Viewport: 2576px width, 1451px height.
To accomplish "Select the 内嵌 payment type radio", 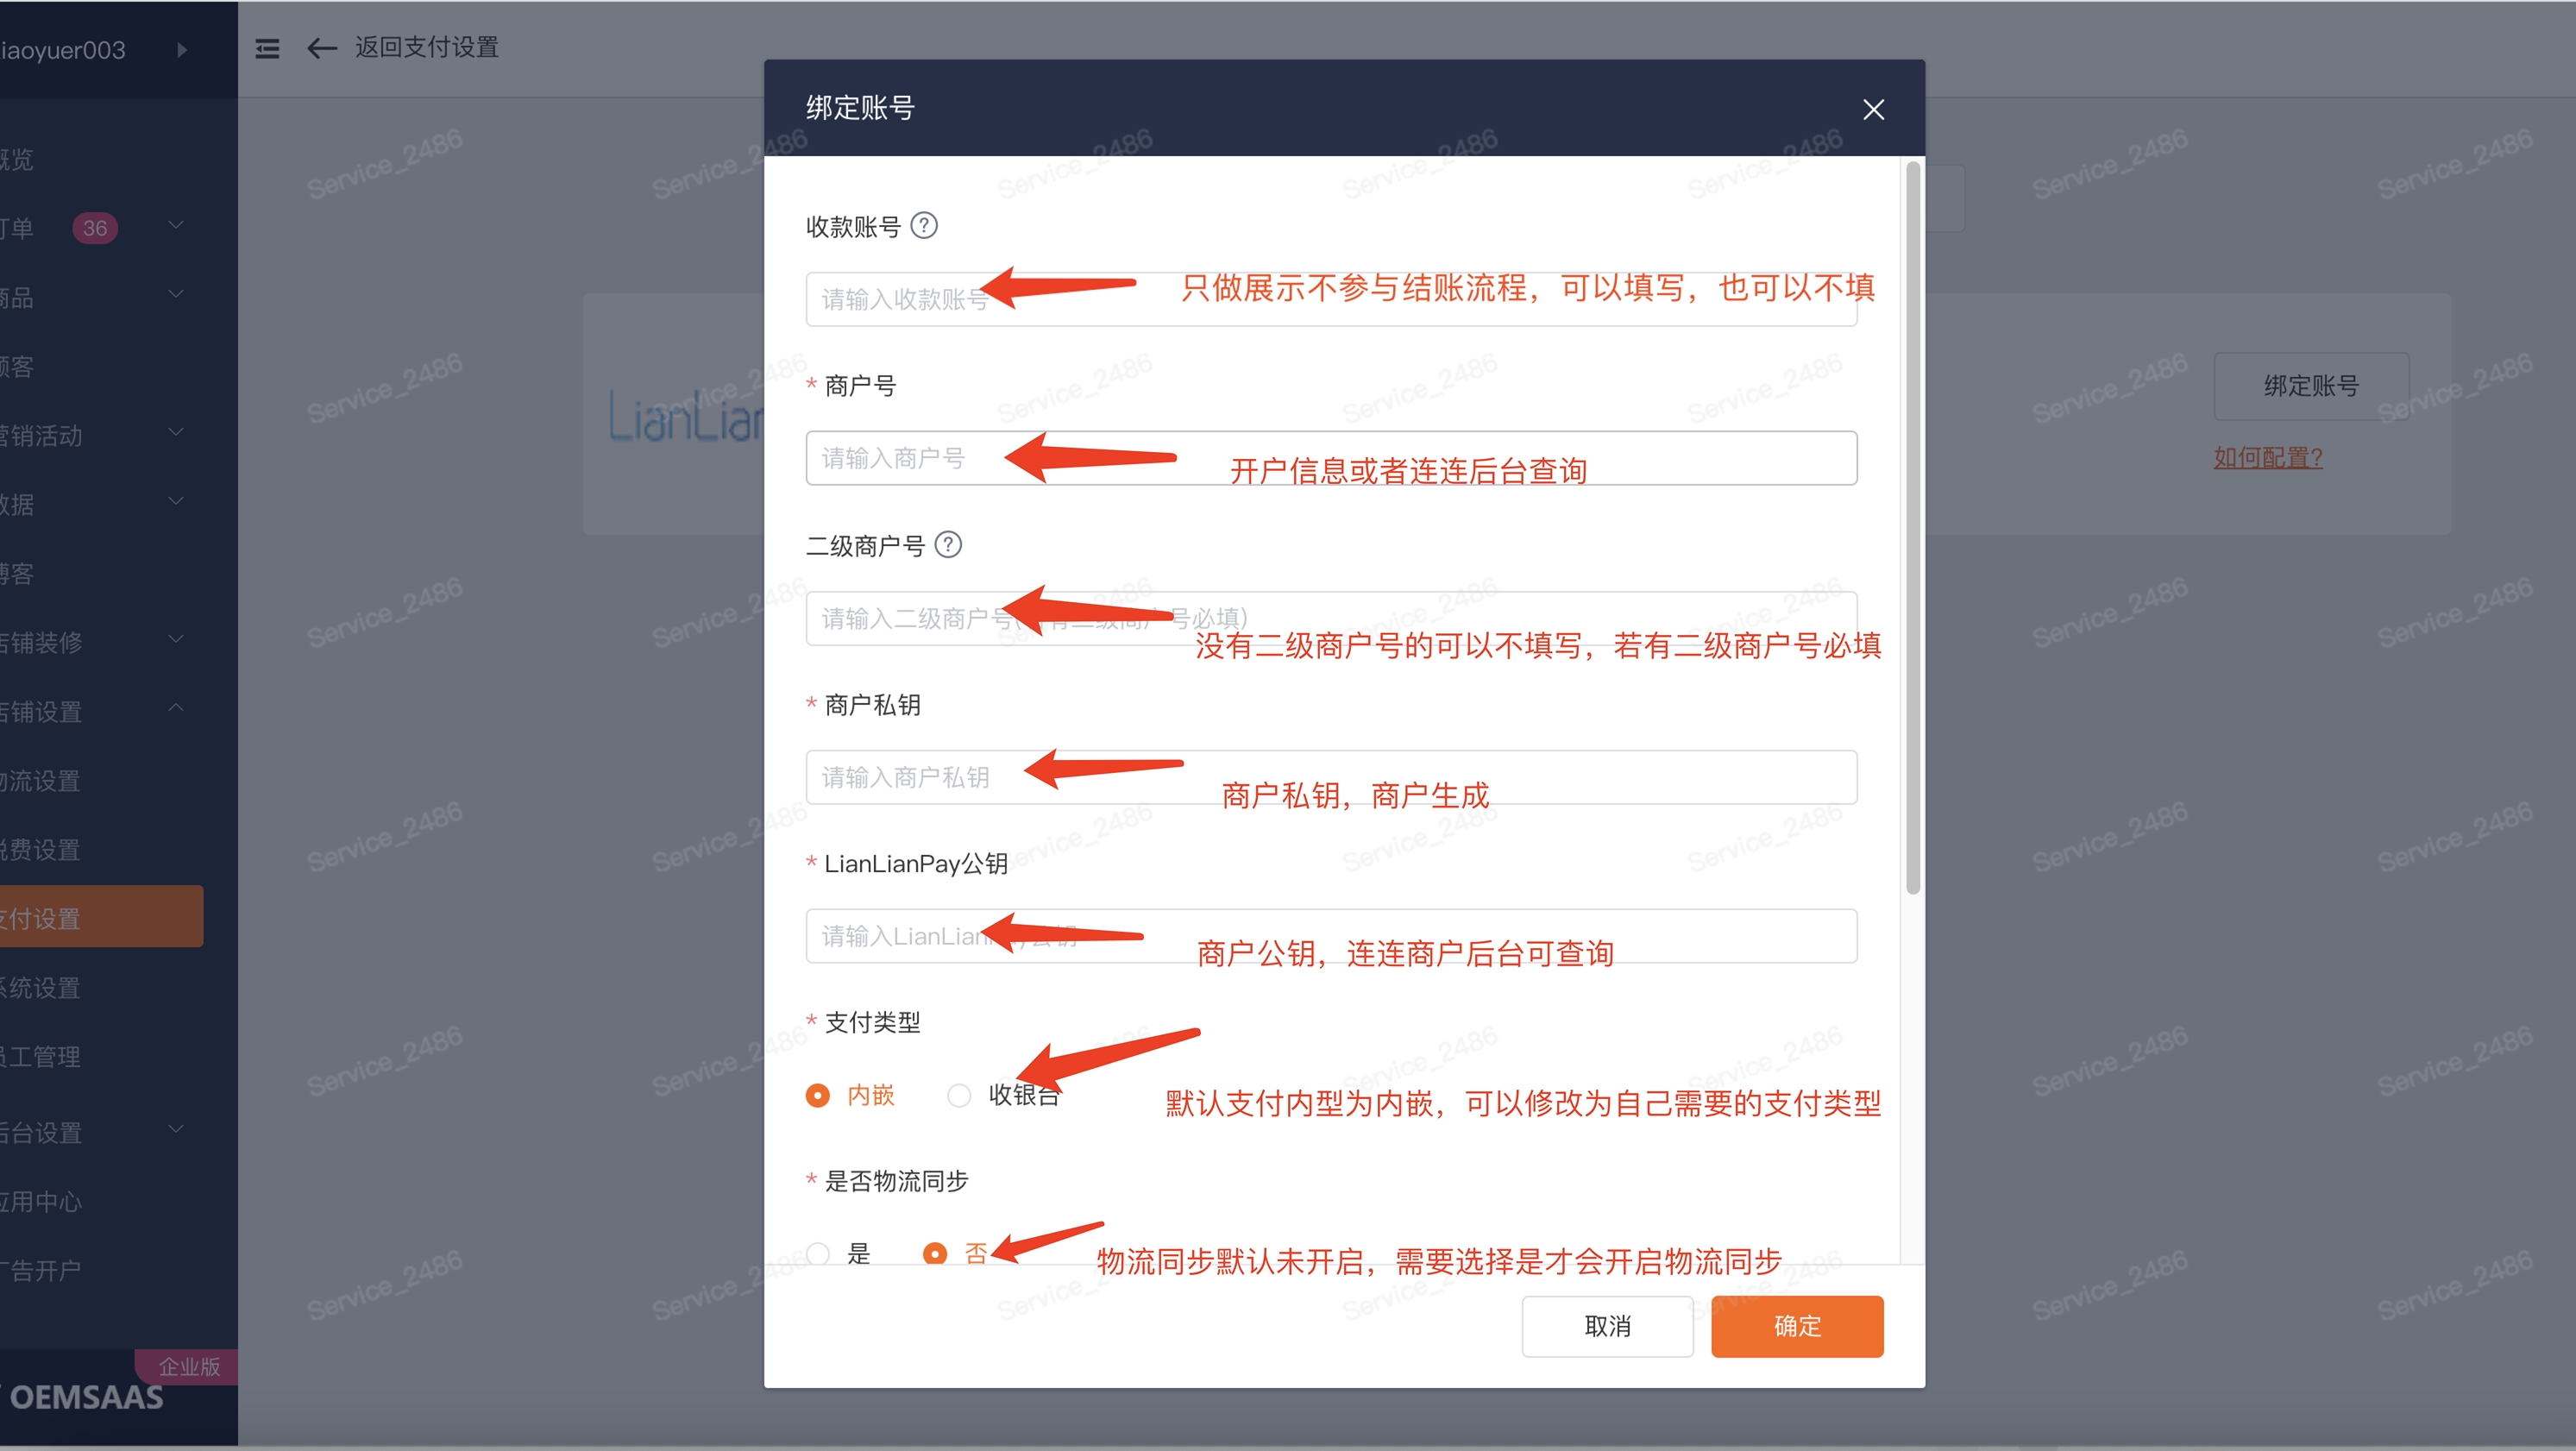I will [818, 1095].
